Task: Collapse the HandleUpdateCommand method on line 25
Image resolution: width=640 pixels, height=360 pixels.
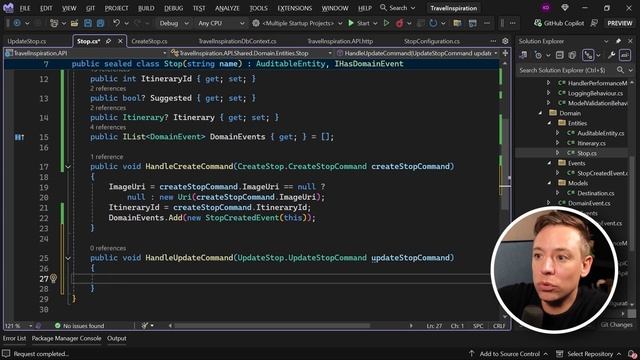Action: (68, 258)
